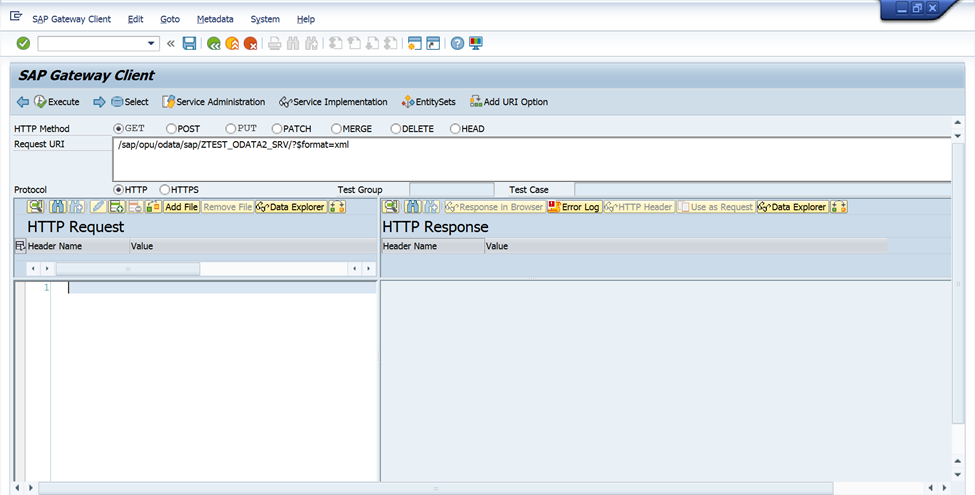Click the red Cancel icon

pos(251,44)
